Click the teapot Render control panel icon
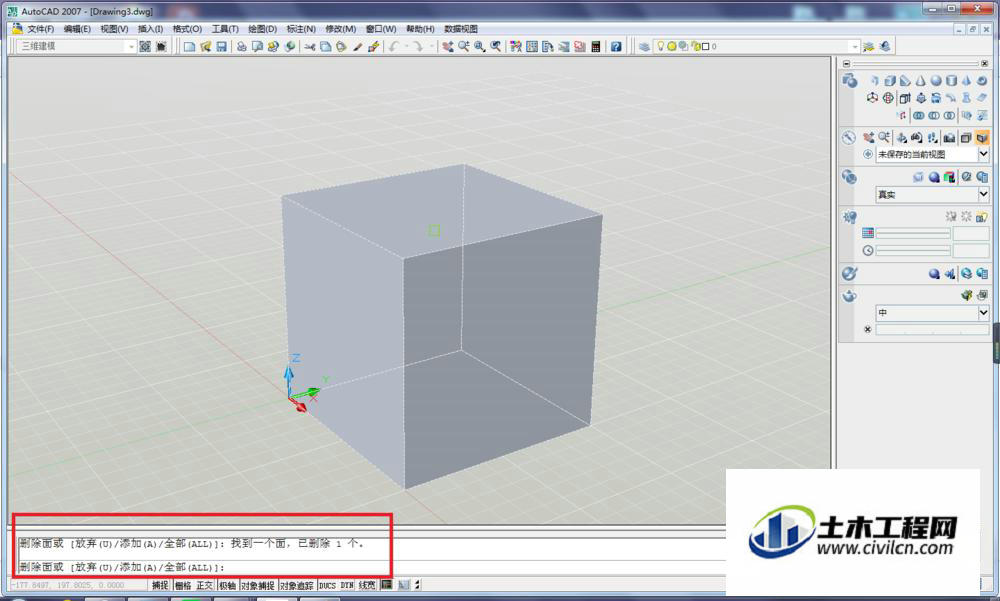Image resolution: width=1000 pixels, height=601 pixels. 849,296
